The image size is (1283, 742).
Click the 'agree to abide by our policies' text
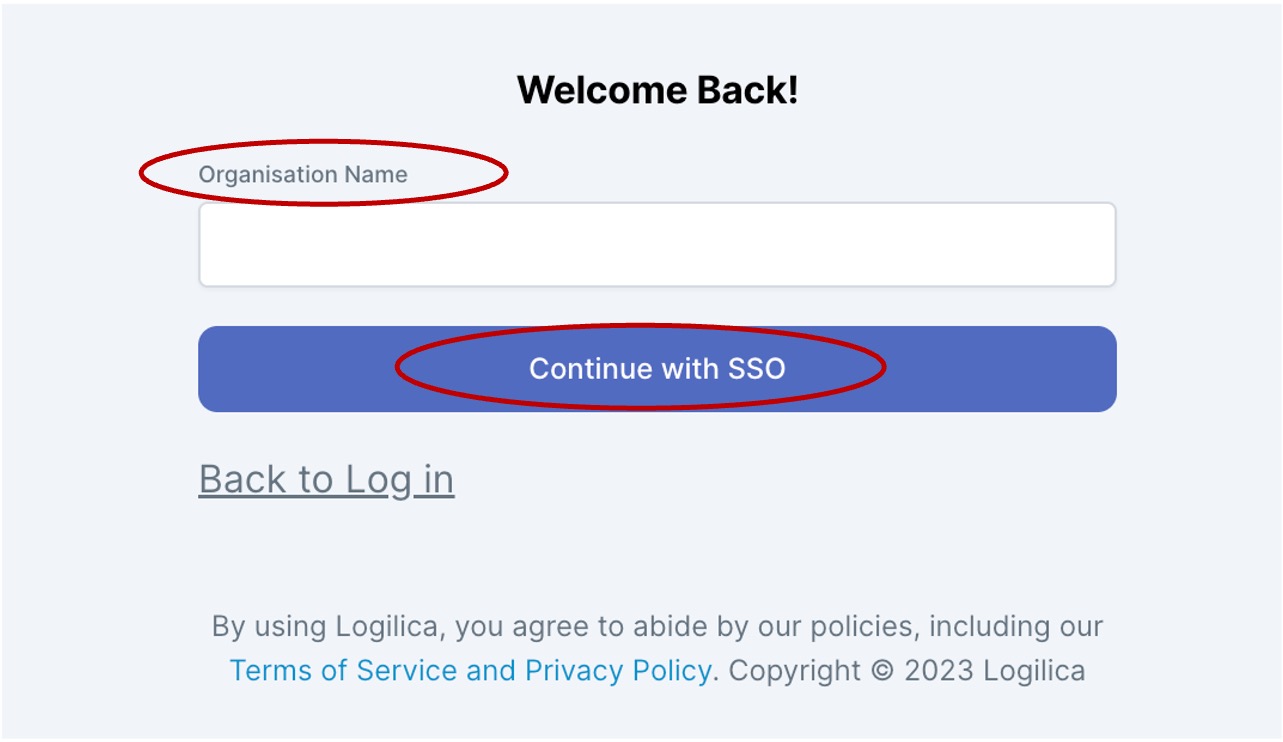720,627
